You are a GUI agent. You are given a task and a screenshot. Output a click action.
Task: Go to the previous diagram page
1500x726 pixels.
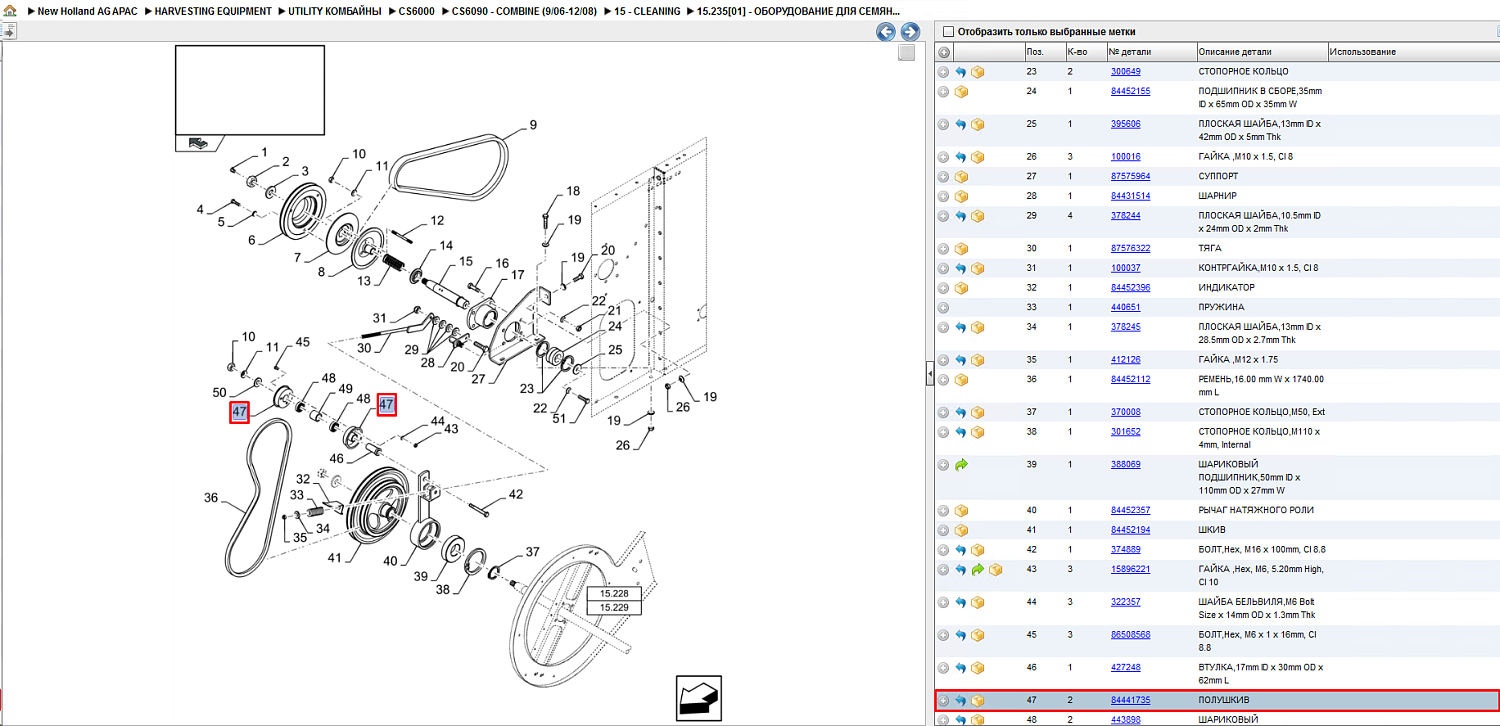(x=886, y=32)
